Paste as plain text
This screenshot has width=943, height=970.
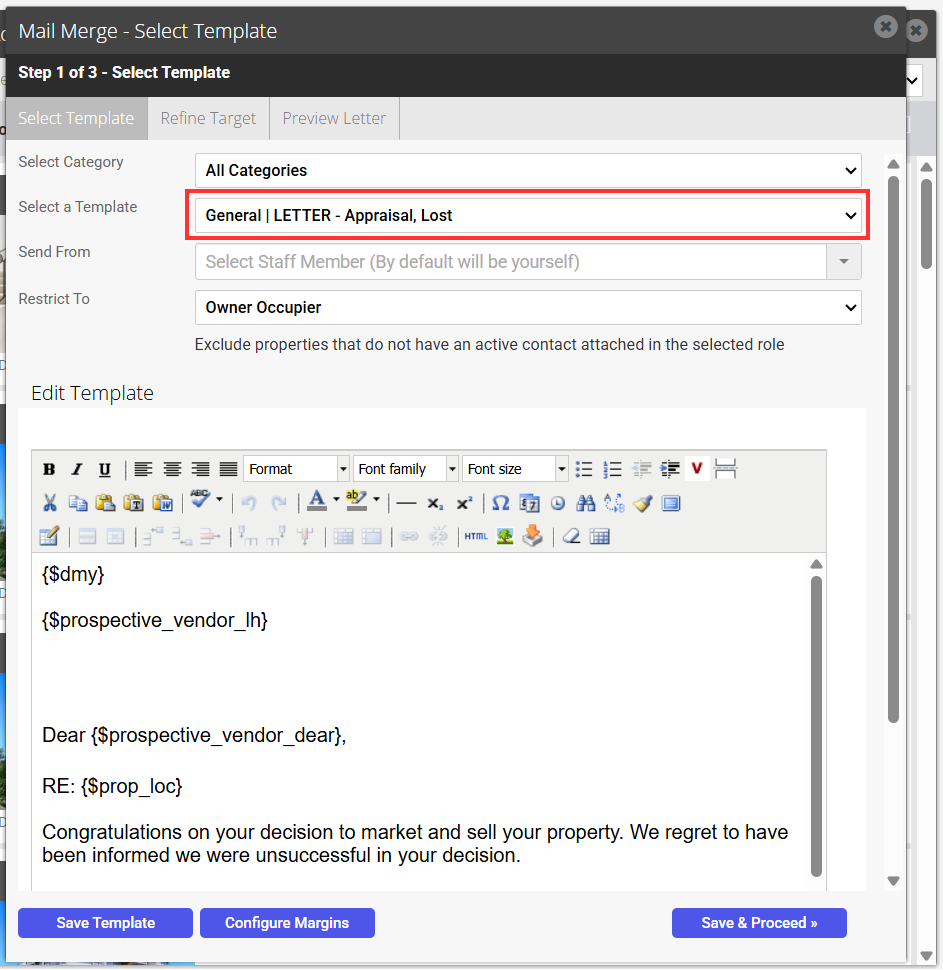tap(134, 503)
